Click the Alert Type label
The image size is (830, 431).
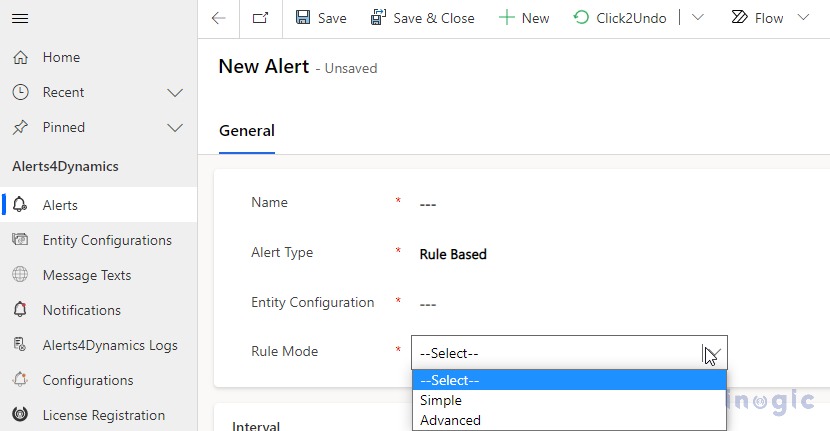282,253
